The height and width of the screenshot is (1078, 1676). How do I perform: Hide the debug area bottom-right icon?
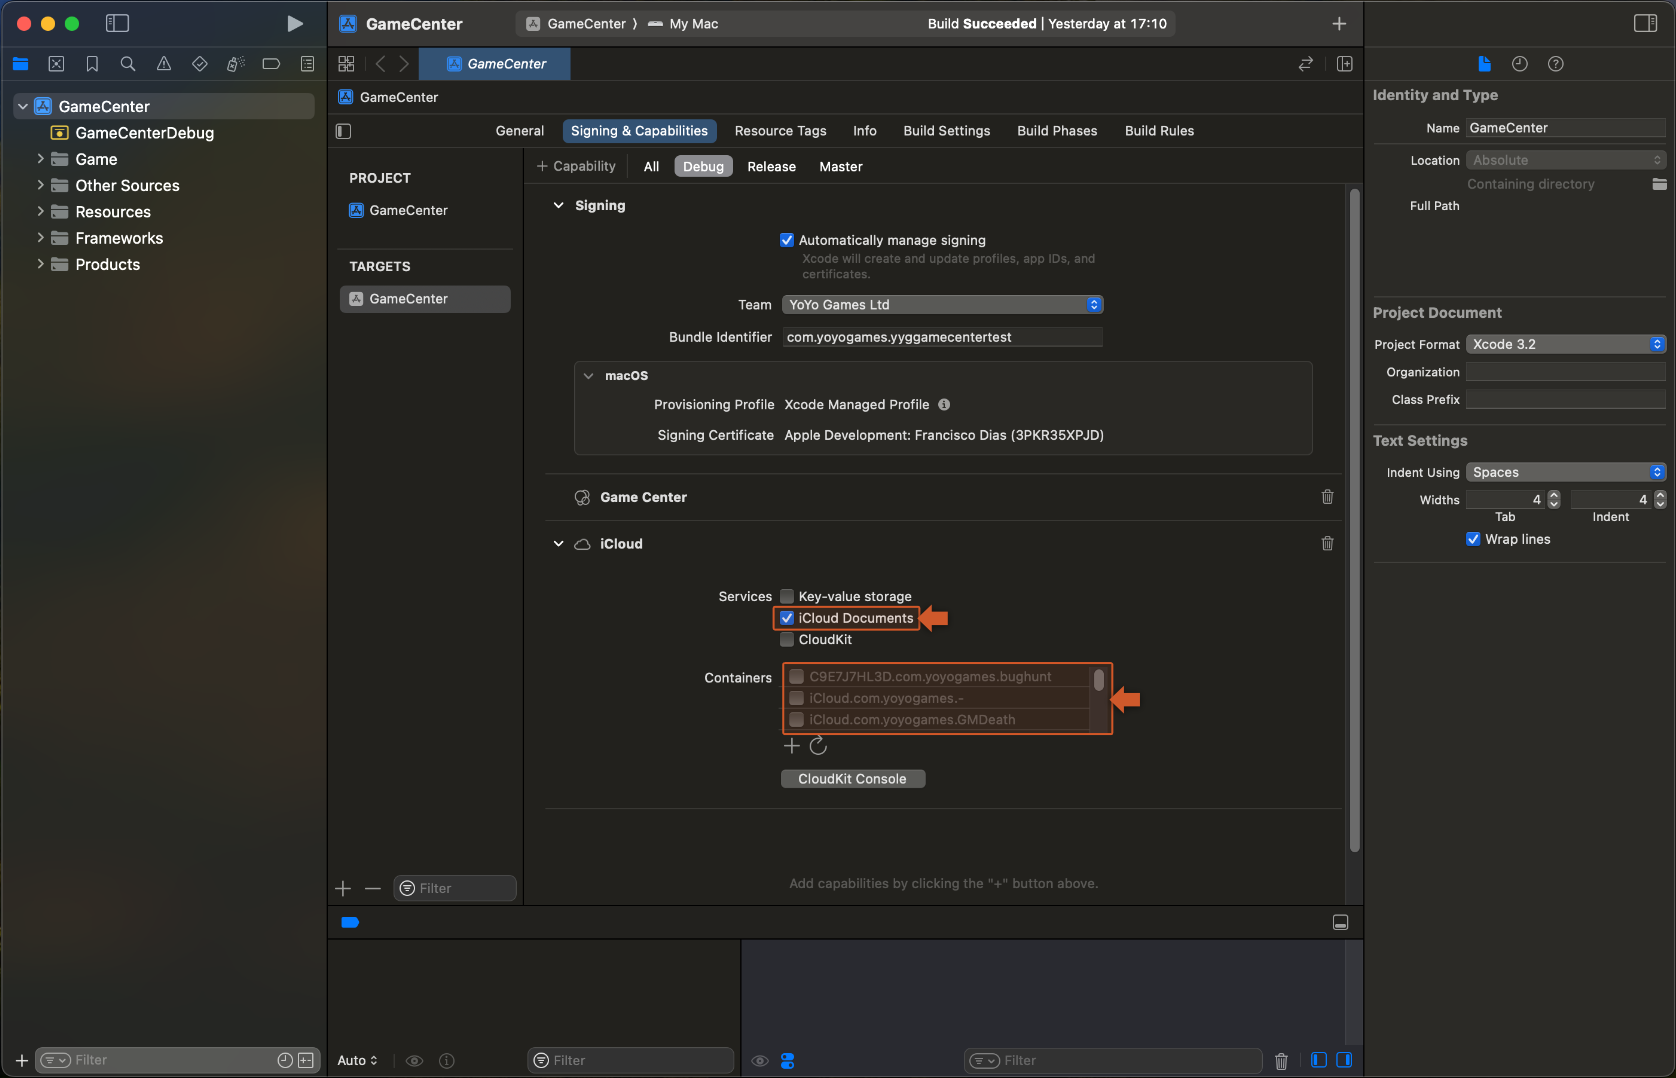(x=1341, y=923)
